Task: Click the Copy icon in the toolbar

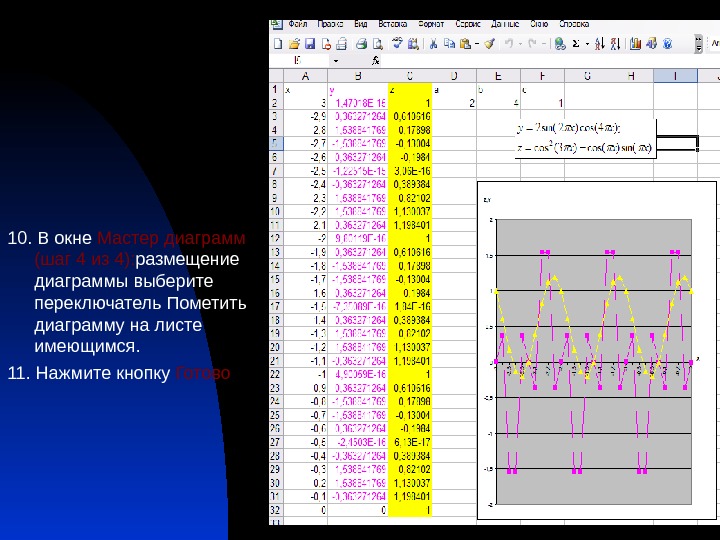Action: pos(449,44)
